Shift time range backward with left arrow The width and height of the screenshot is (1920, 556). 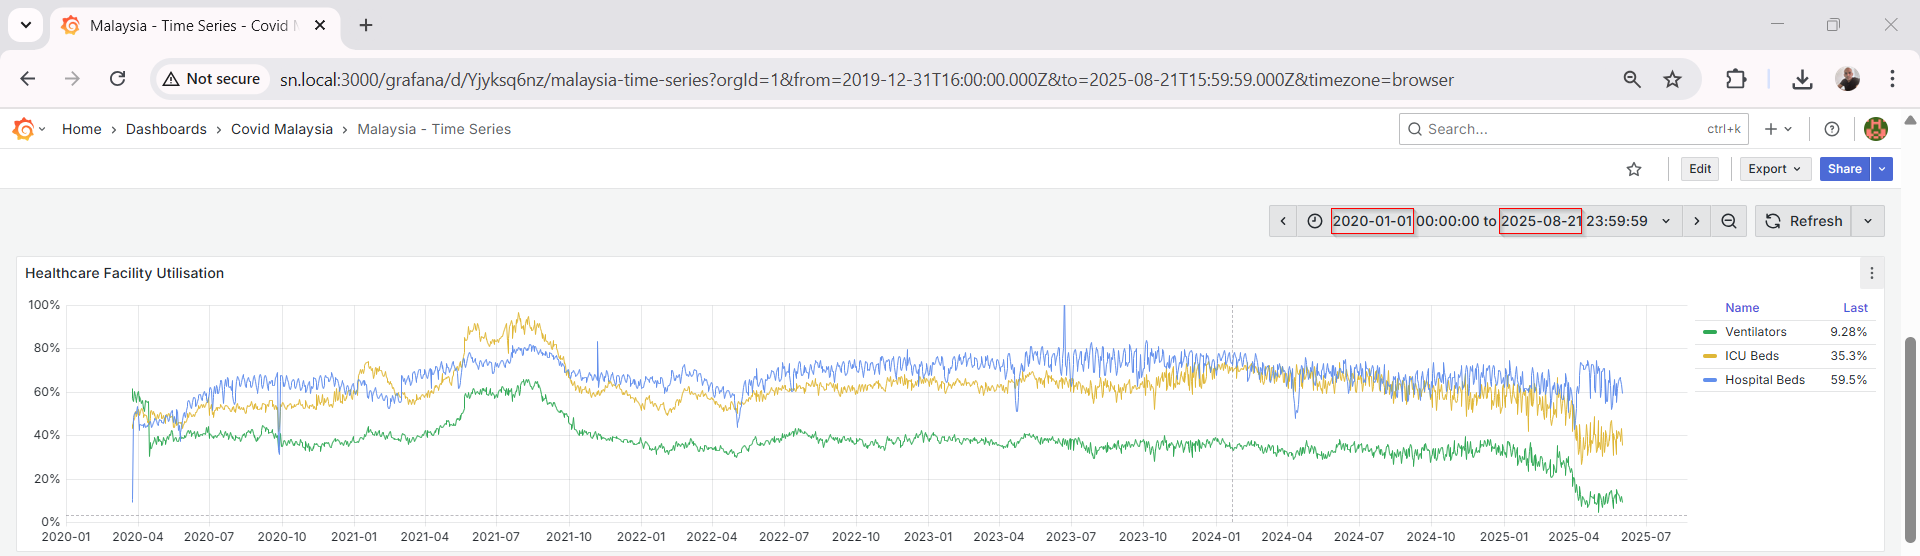pos(1283,221)
